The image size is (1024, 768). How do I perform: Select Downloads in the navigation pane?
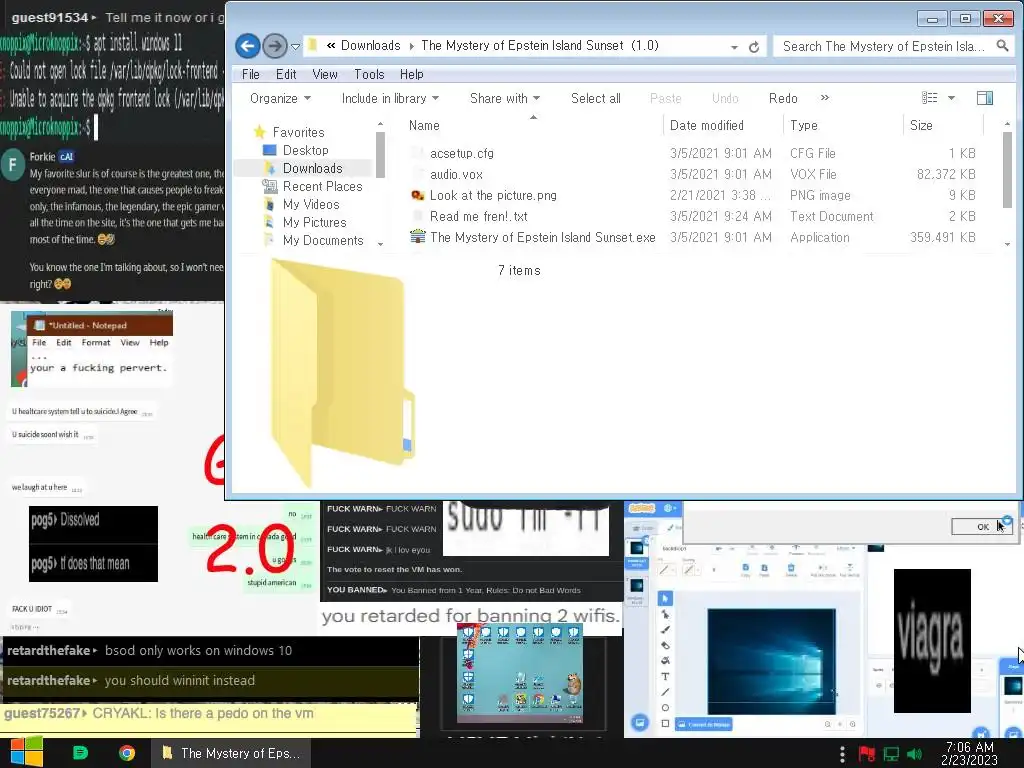click(x=312, y=168)
